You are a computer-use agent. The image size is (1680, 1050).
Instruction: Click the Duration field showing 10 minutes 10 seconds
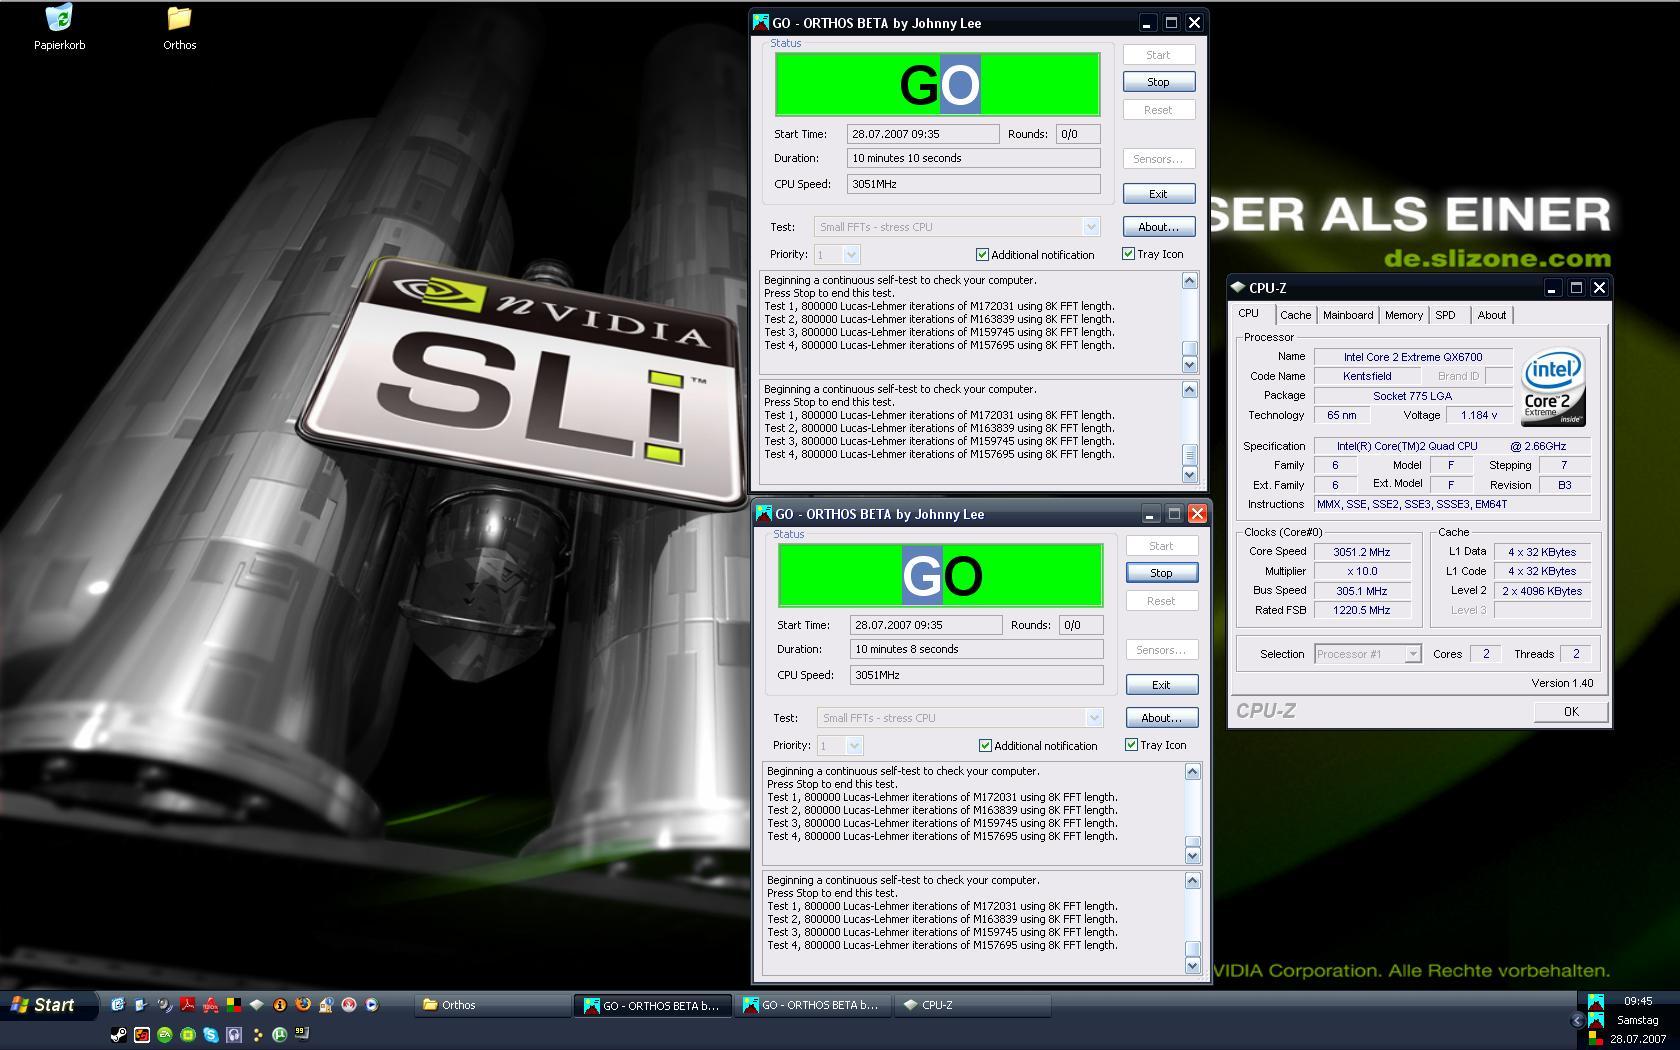[973, 158]
